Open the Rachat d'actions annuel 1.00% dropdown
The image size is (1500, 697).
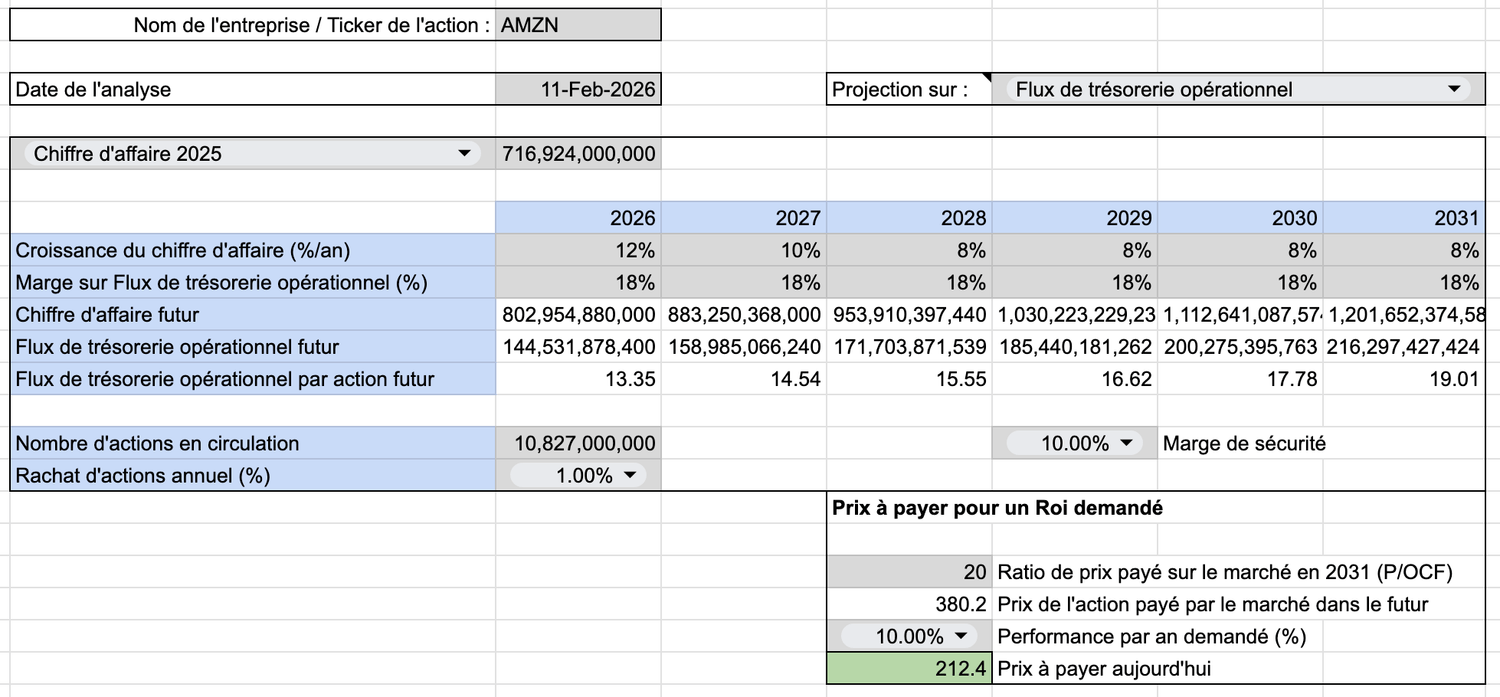(629, 476)
